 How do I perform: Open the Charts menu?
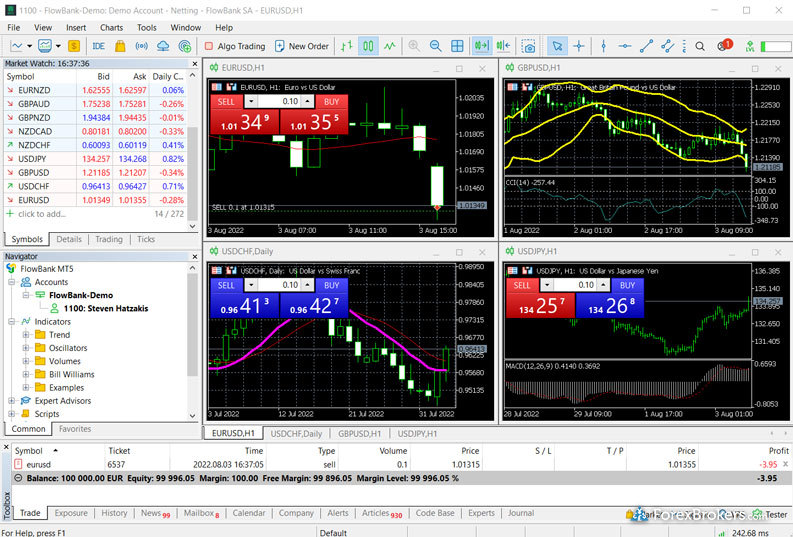click(x=111, y=27)
